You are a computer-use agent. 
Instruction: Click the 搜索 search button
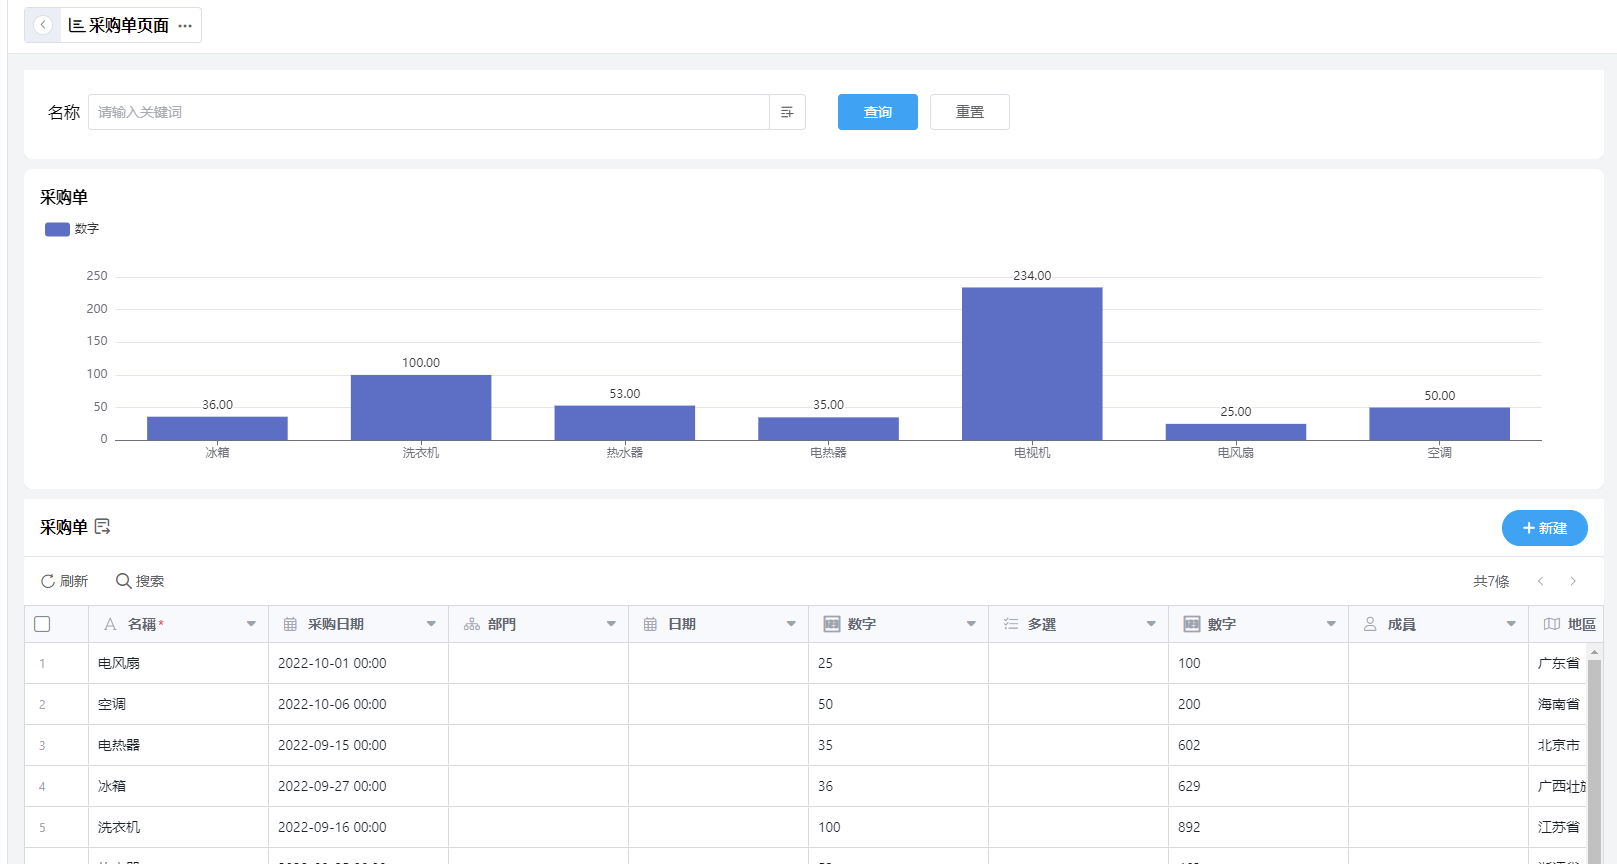(x=140, y=581)
